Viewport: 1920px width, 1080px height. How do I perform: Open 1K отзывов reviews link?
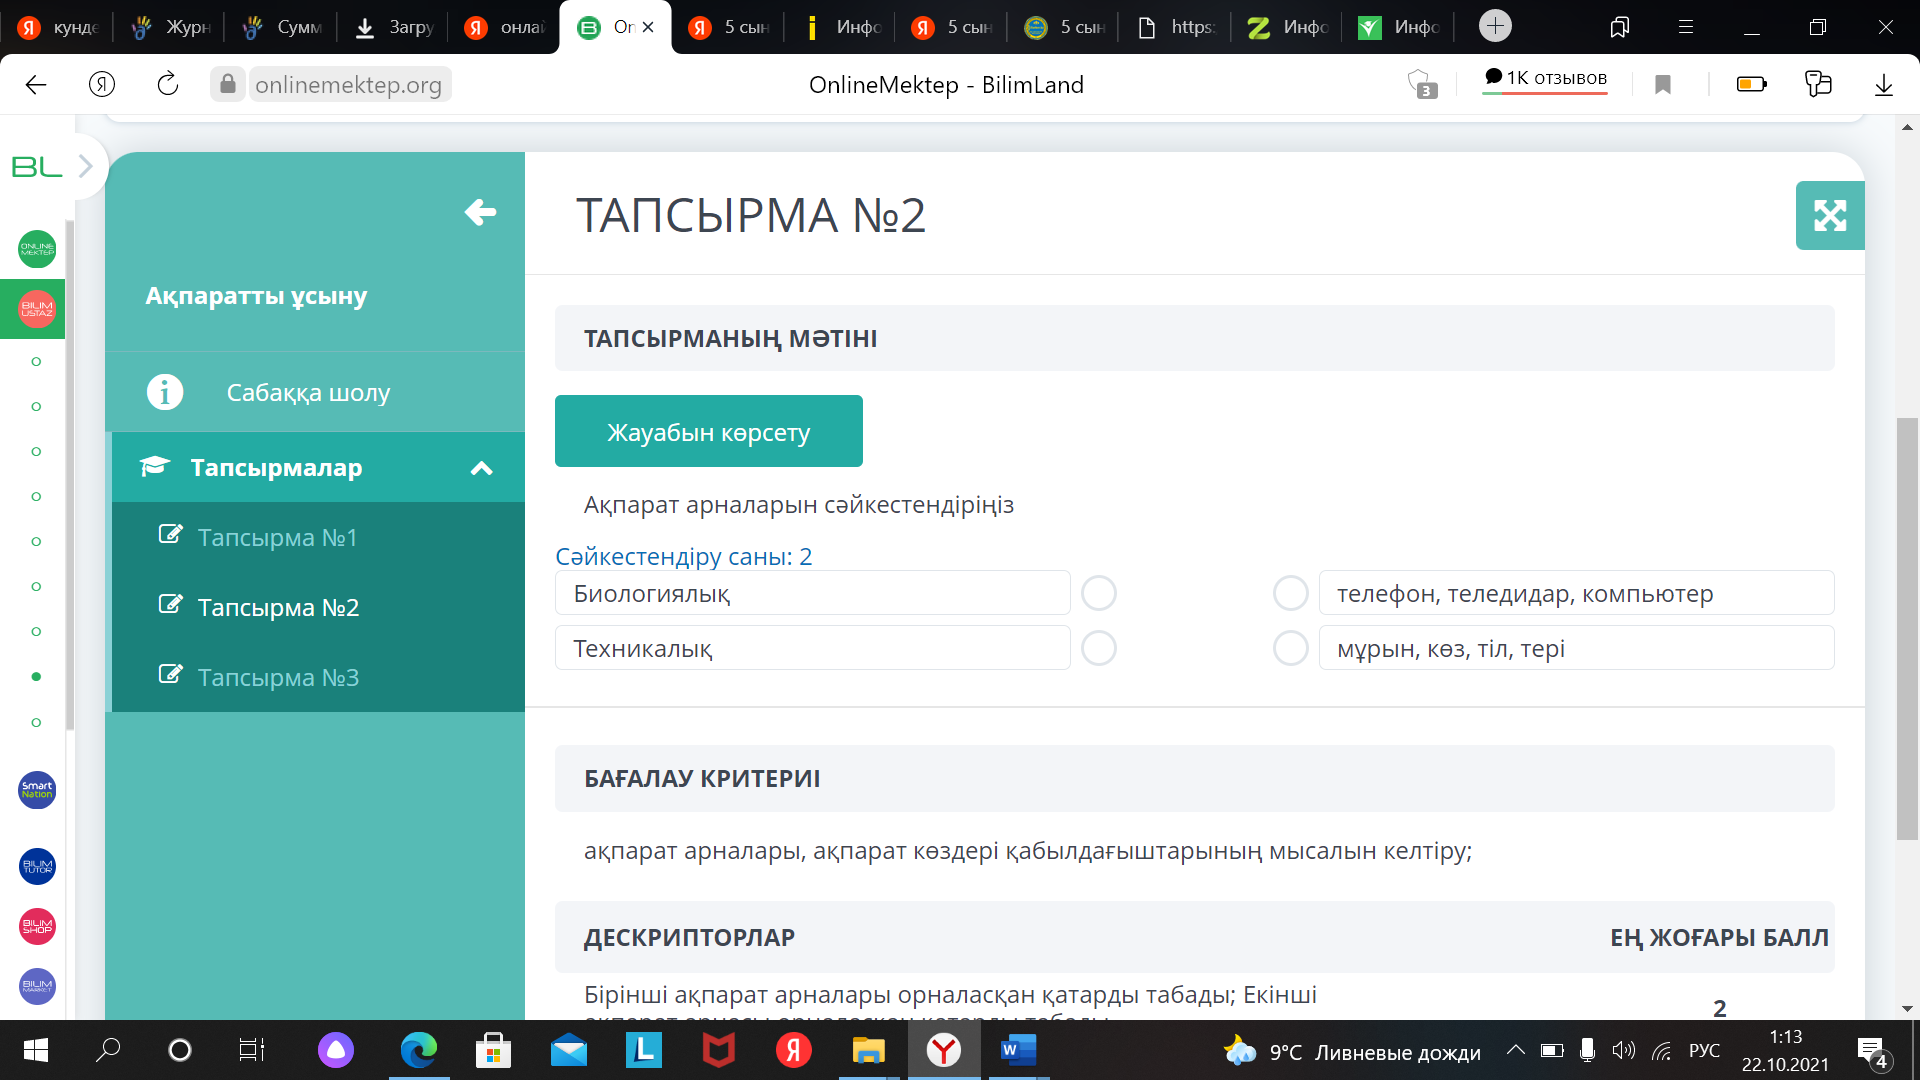pyautogui.click(x=1545, y=78)
